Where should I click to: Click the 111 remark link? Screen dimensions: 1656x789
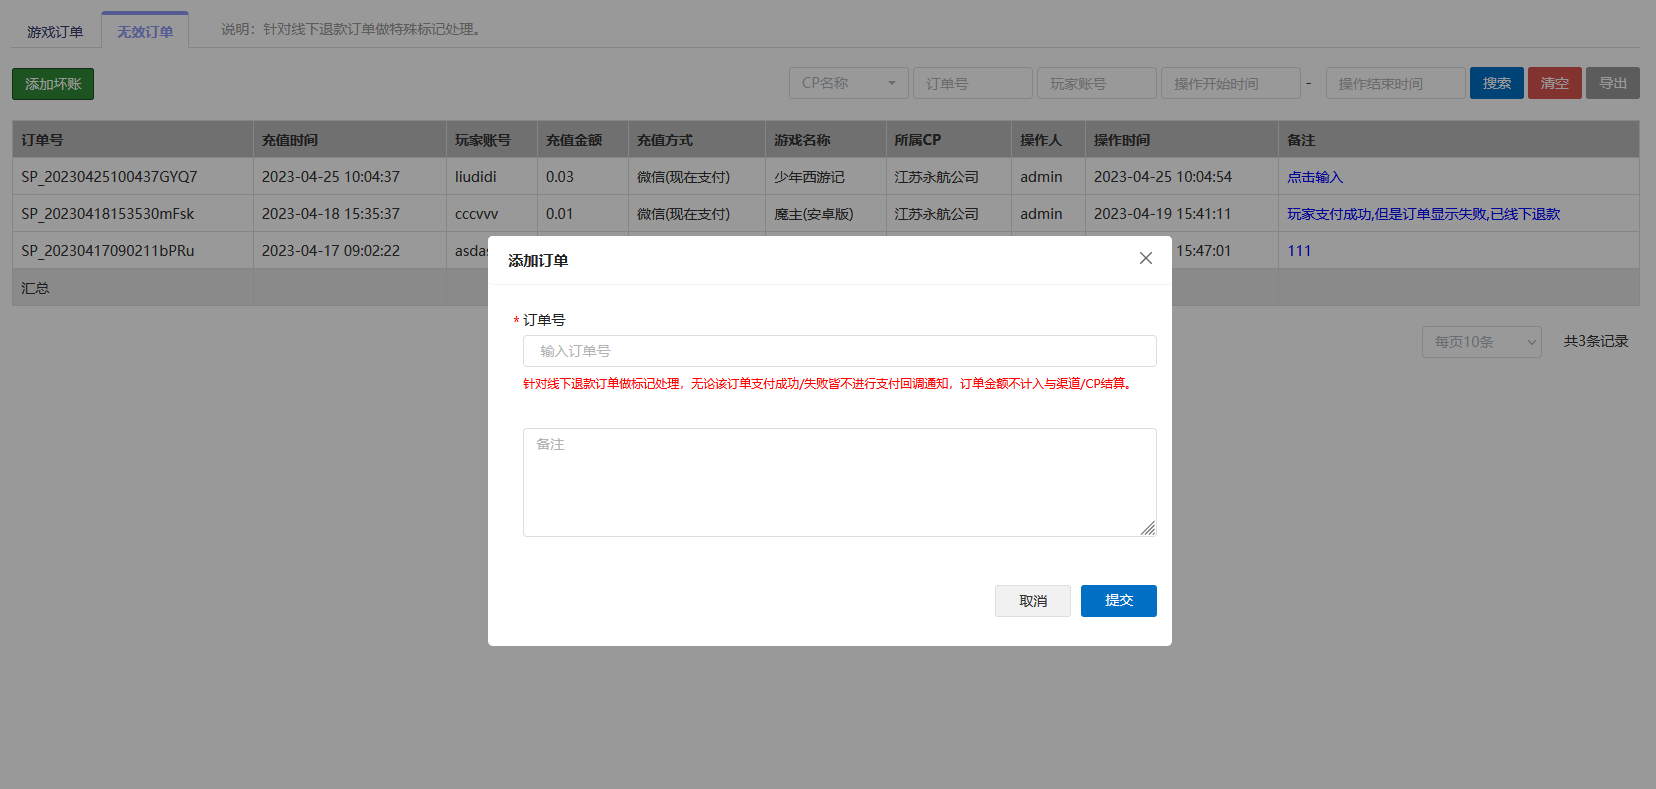point(1299,251)
